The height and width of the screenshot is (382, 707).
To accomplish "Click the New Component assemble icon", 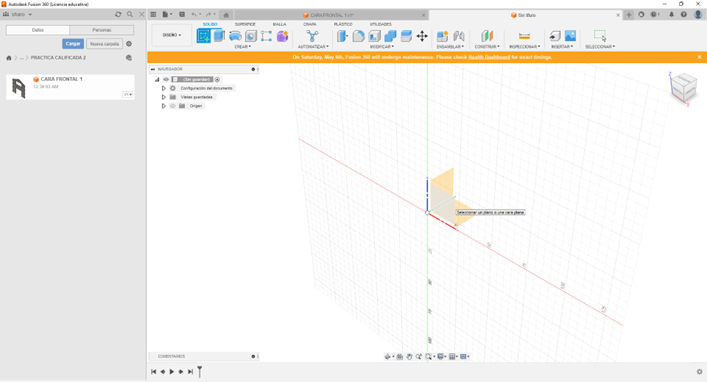I will [x=442, y=36].
